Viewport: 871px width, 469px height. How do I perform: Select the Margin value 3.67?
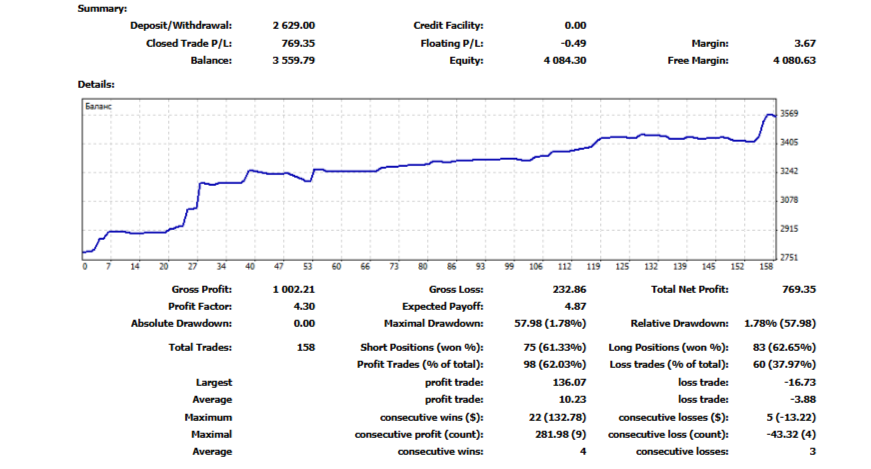pyautogui.click(x=805, y=43)
